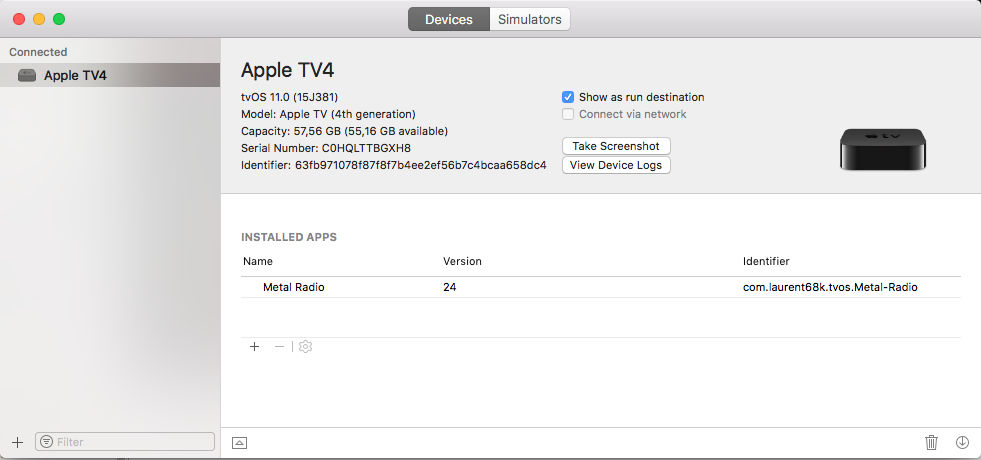Click the Filter field in the sidebar

[125, 442]
